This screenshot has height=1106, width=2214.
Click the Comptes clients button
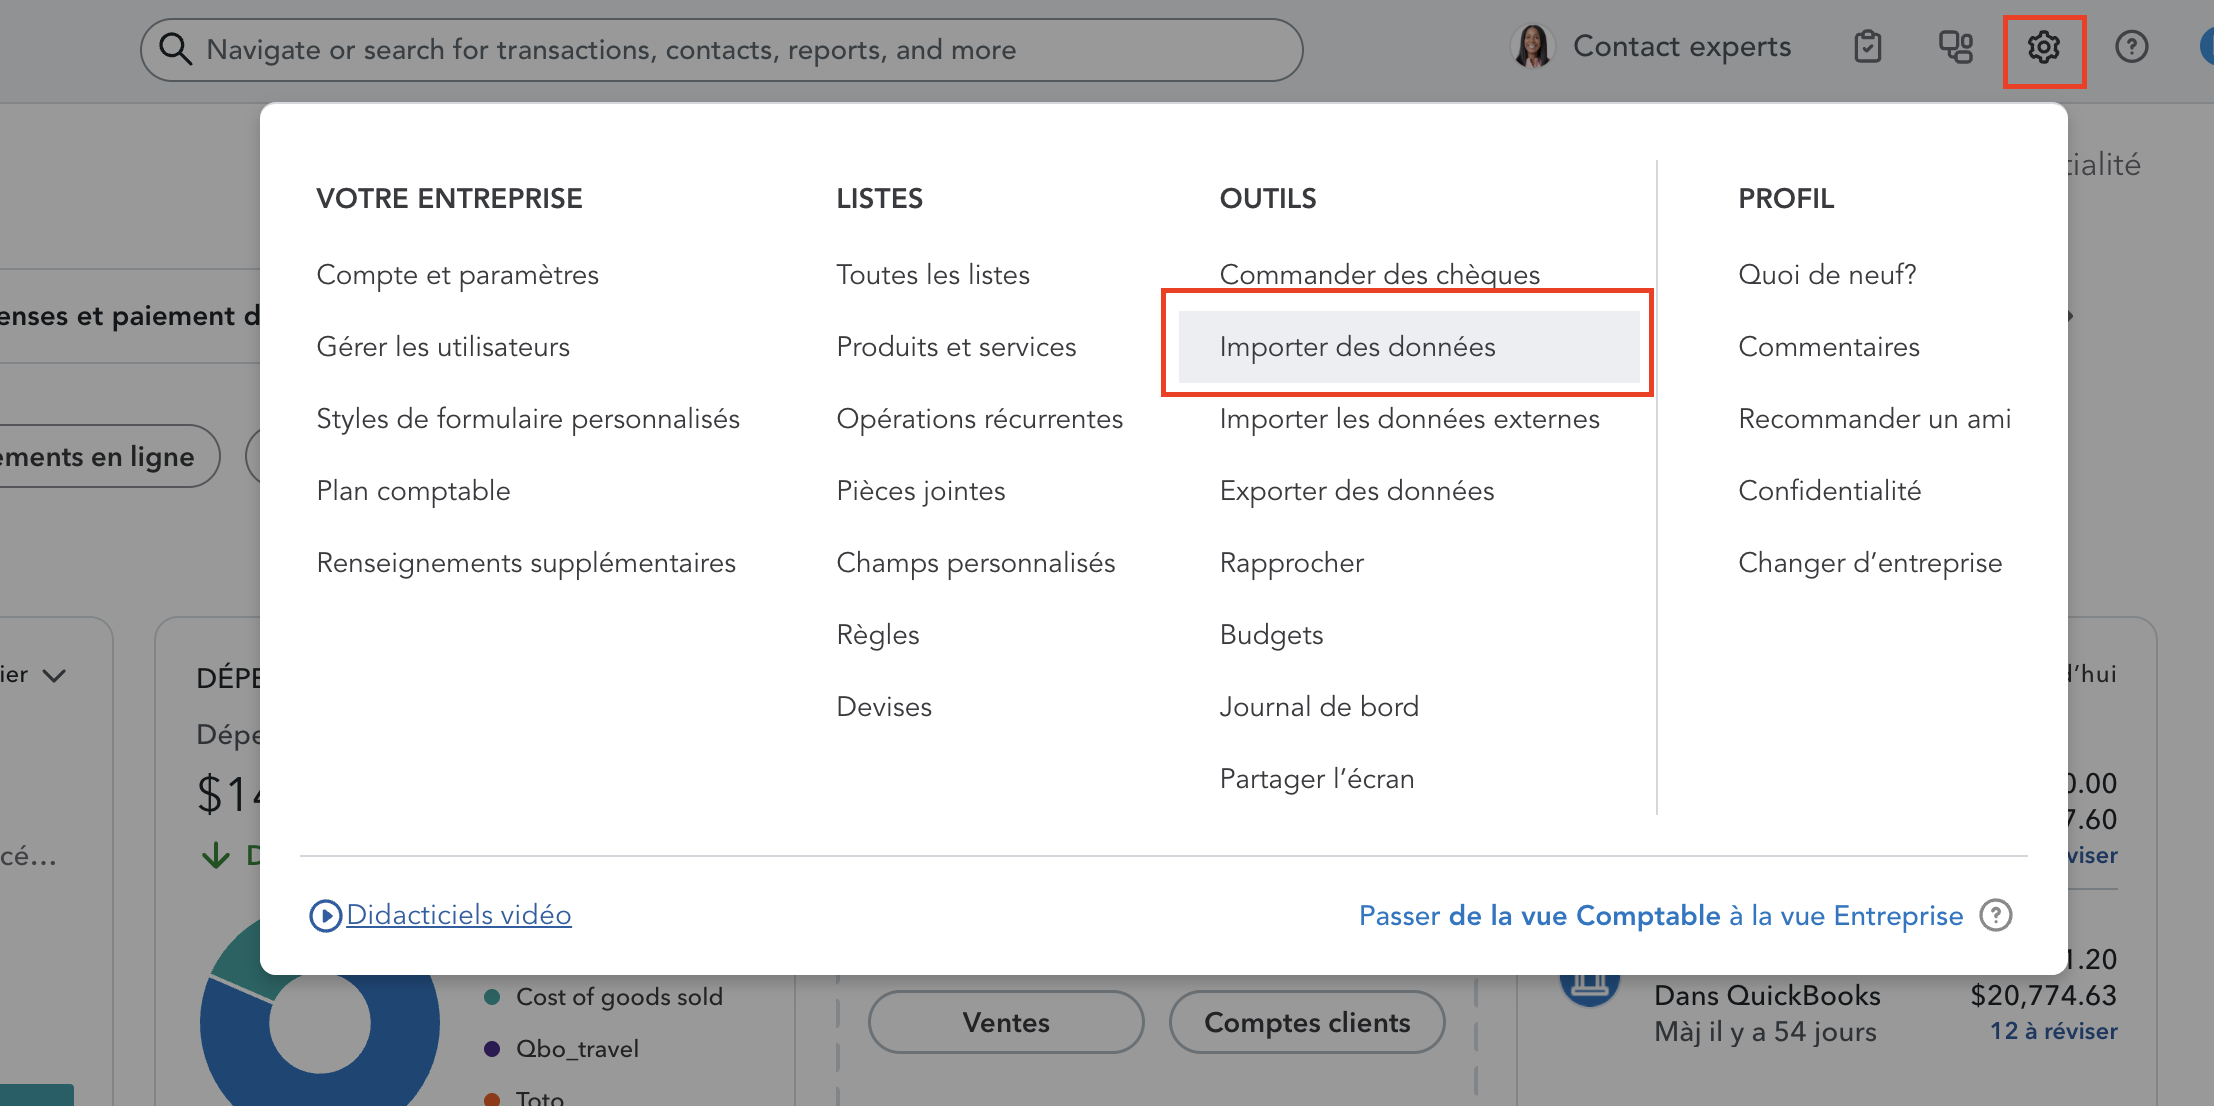click(1306, 1022)
